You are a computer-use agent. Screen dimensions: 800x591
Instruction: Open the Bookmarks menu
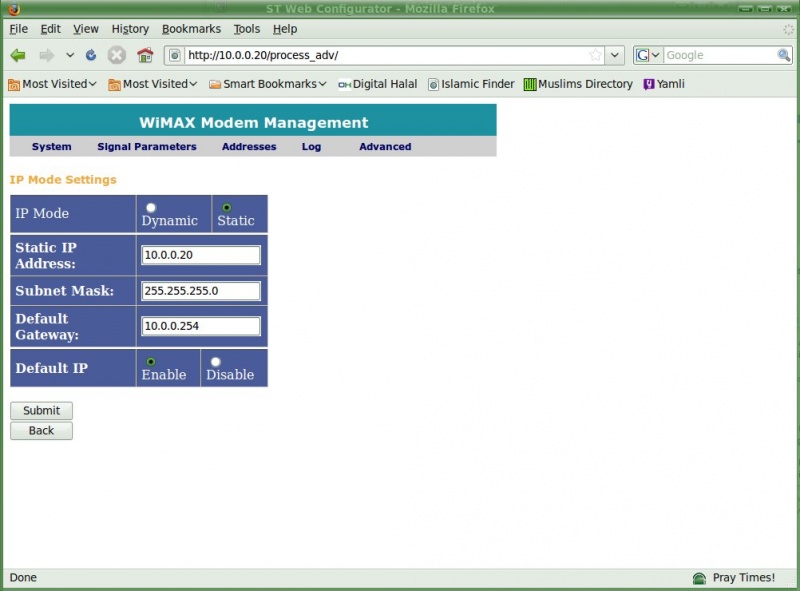[191, 29]
